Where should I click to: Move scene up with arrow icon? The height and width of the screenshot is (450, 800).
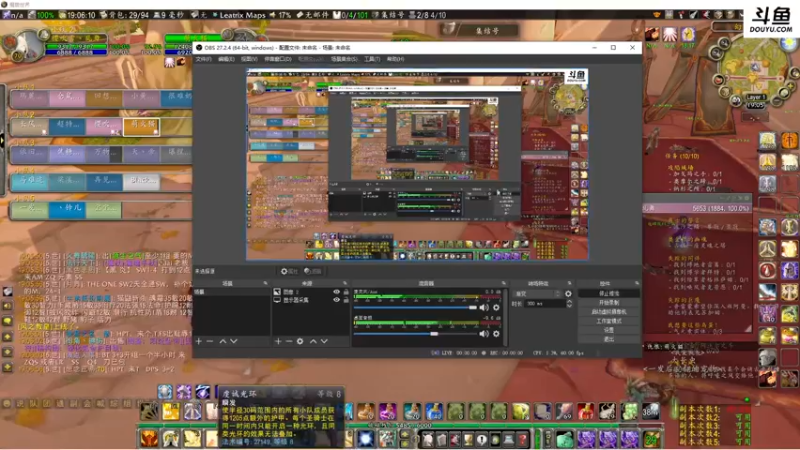[222, 341]
